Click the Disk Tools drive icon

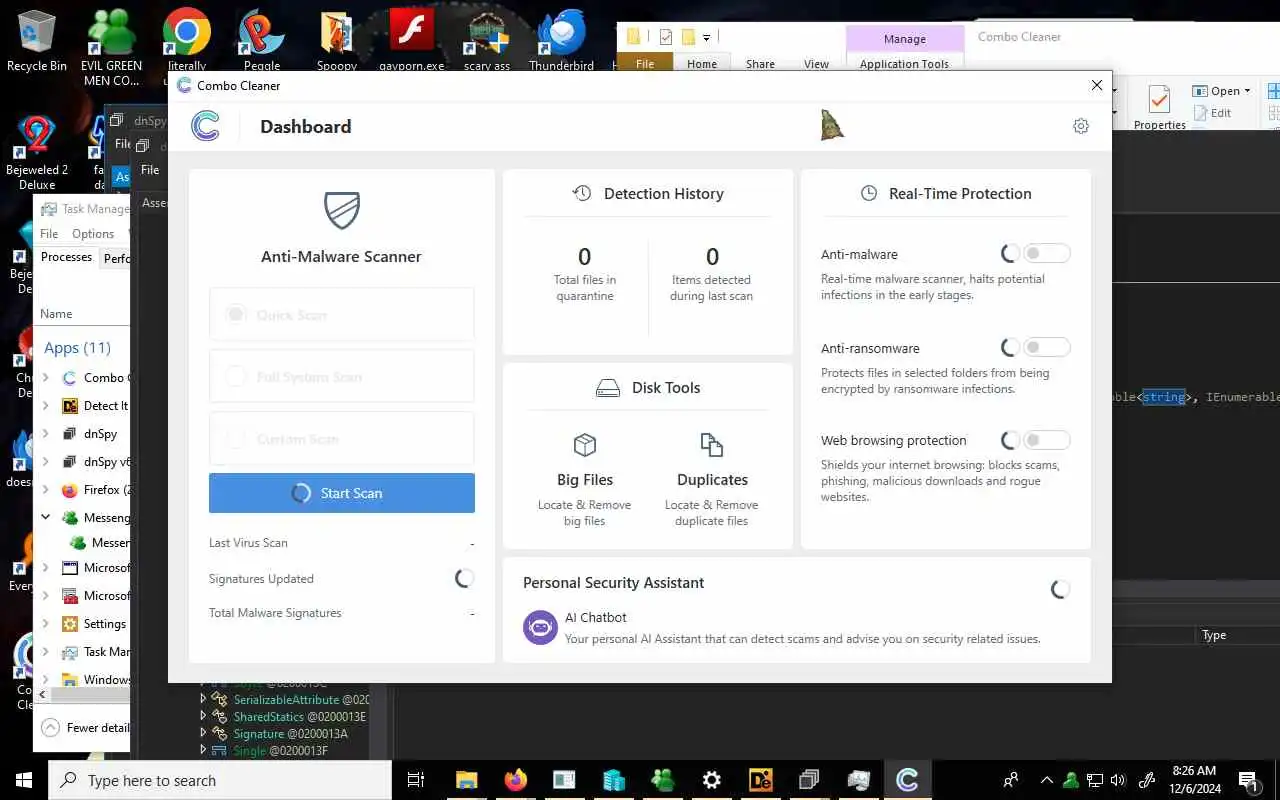tap(608, 388)
